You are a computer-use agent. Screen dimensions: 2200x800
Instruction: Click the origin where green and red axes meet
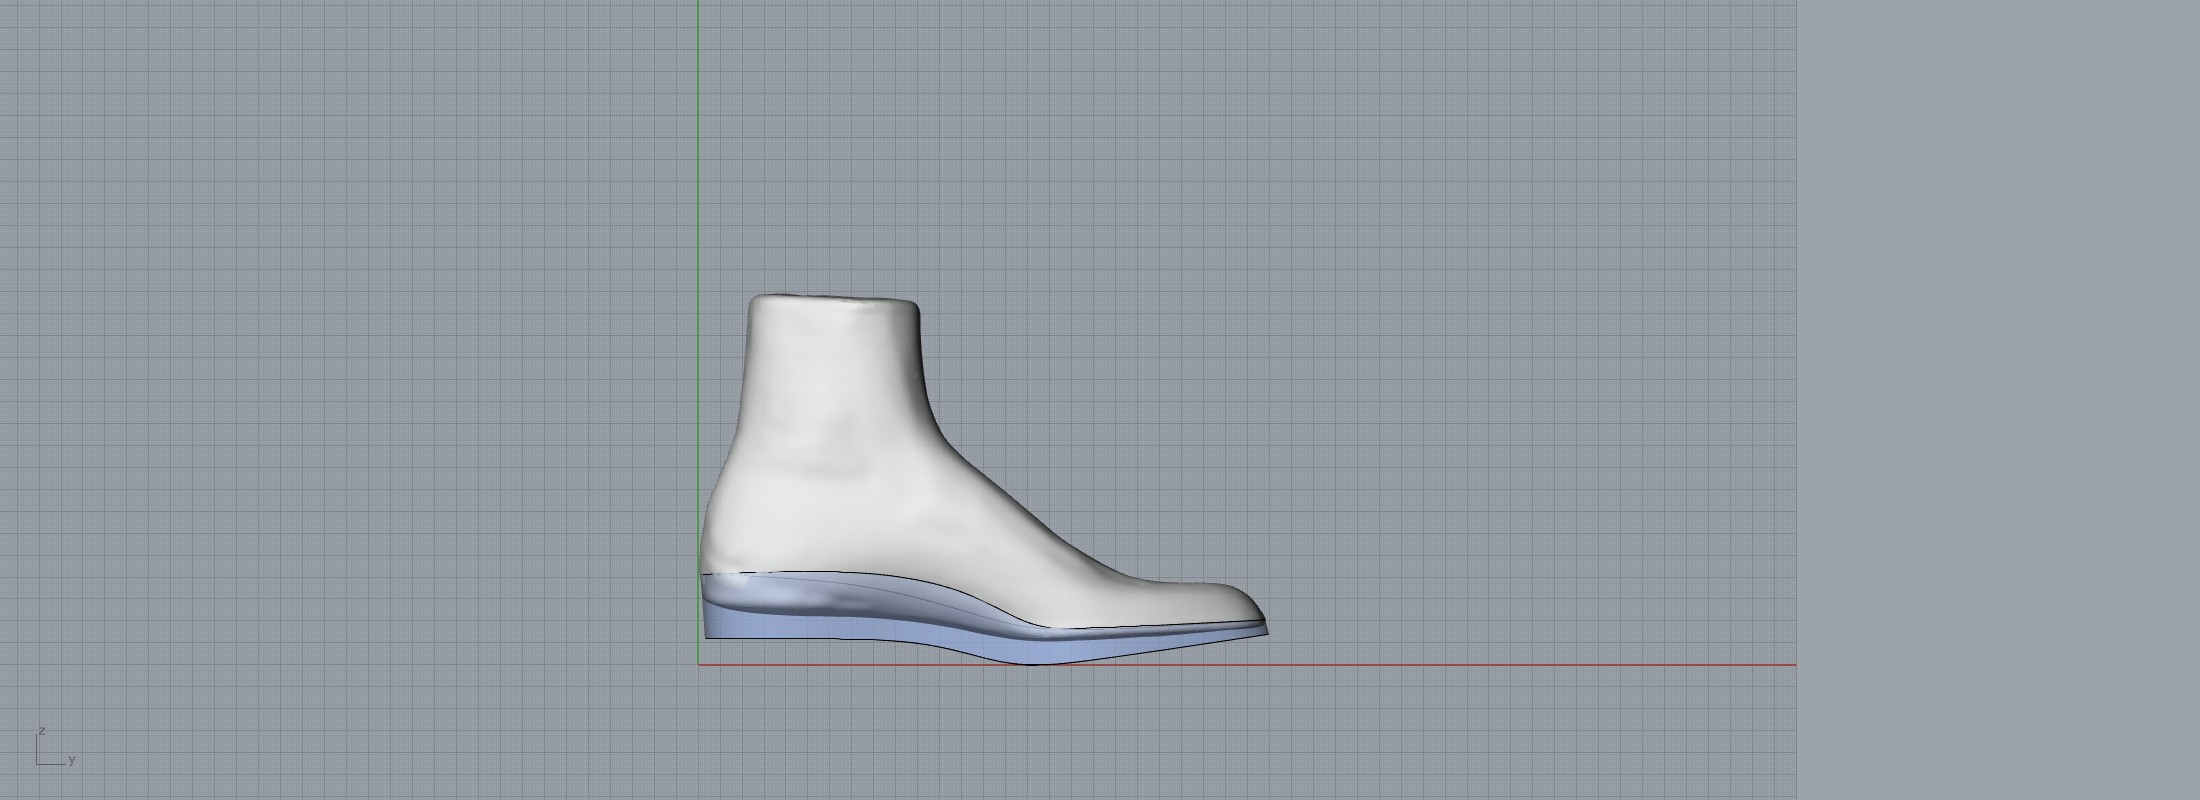tap(698, 665)
